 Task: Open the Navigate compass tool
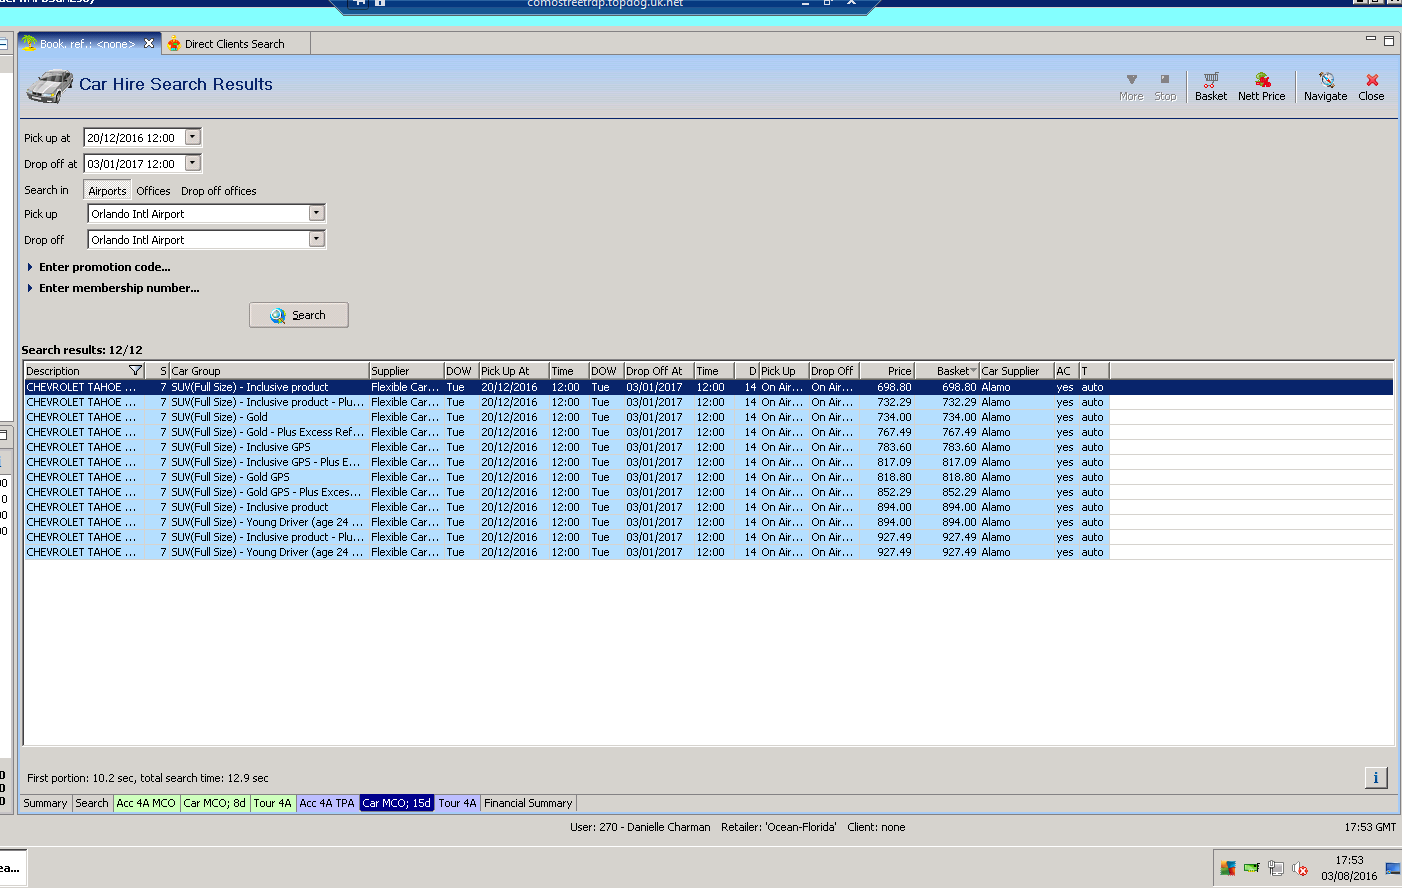tap(1325, 86)
